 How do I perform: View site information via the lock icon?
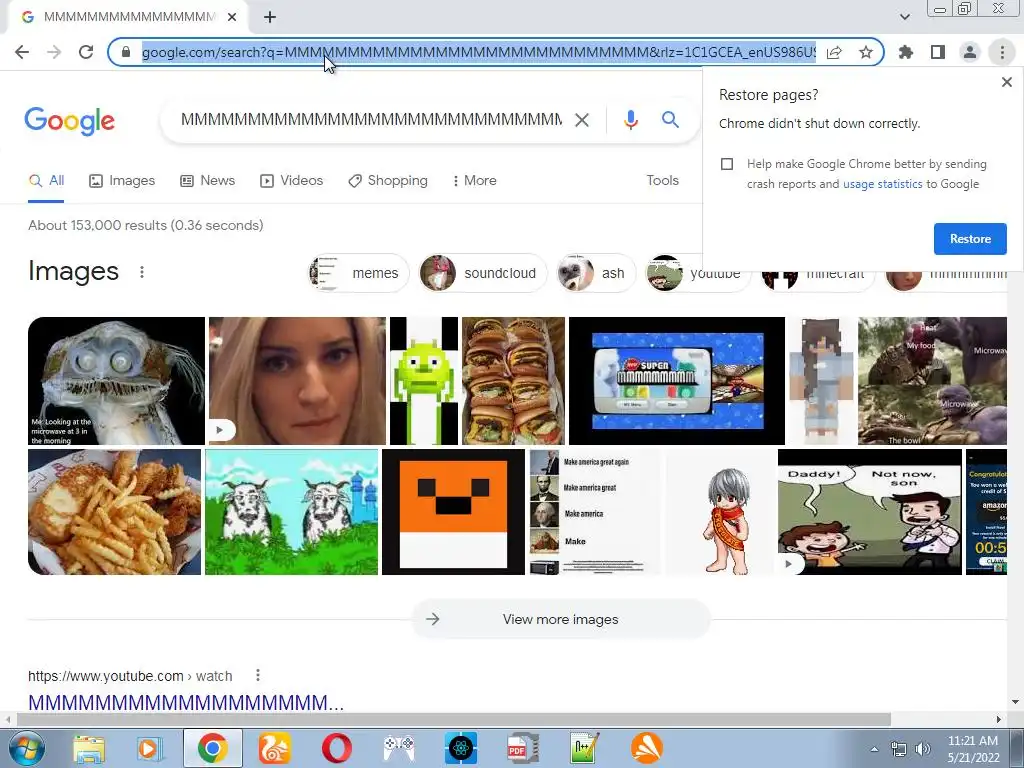click(x=126, y=52)
